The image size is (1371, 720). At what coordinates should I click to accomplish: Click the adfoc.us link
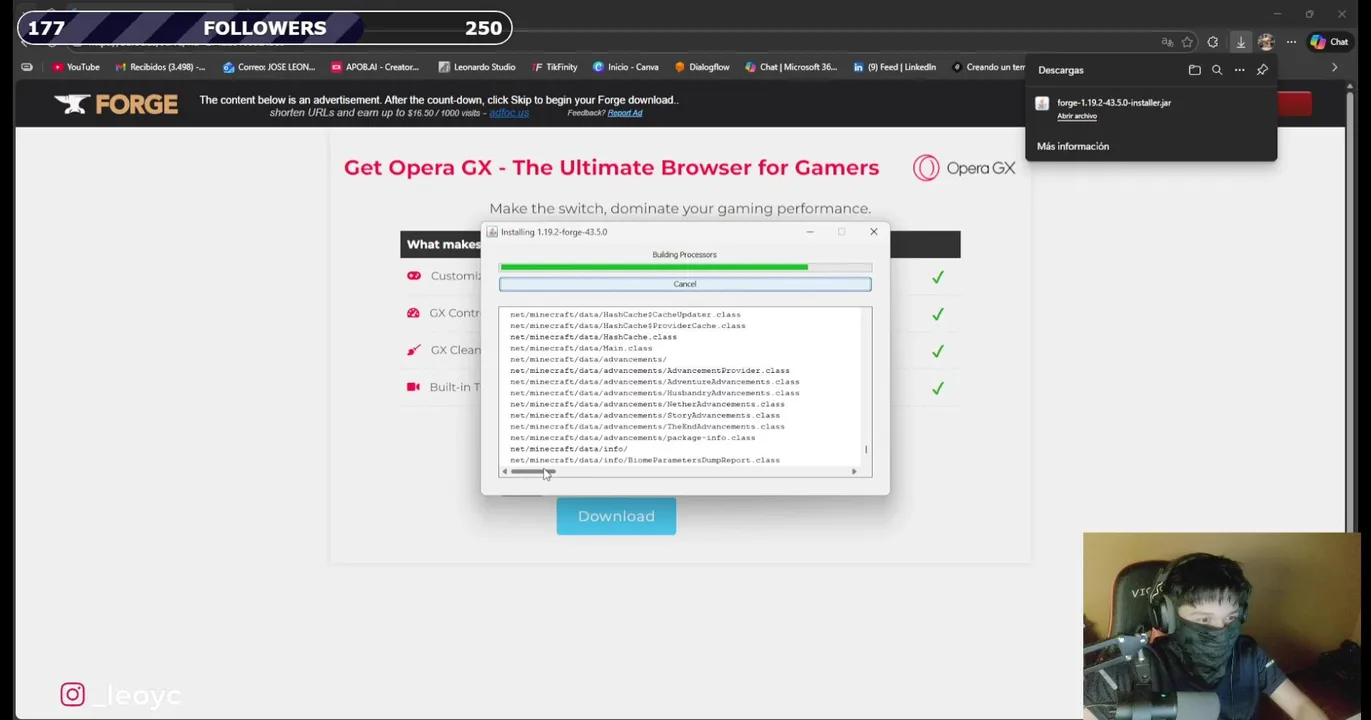(508, 113)
